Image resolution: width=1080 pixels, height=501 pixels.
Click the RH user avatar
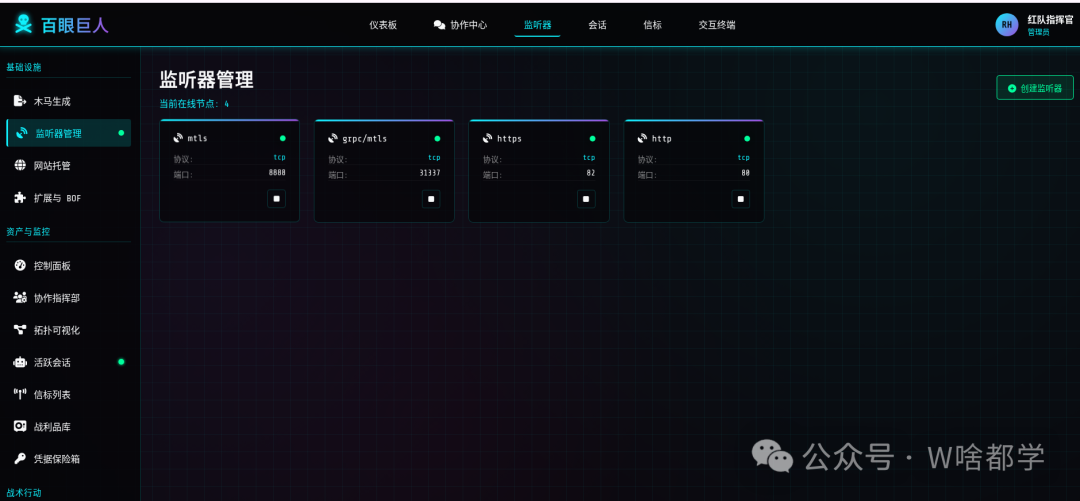(1006, 25)
